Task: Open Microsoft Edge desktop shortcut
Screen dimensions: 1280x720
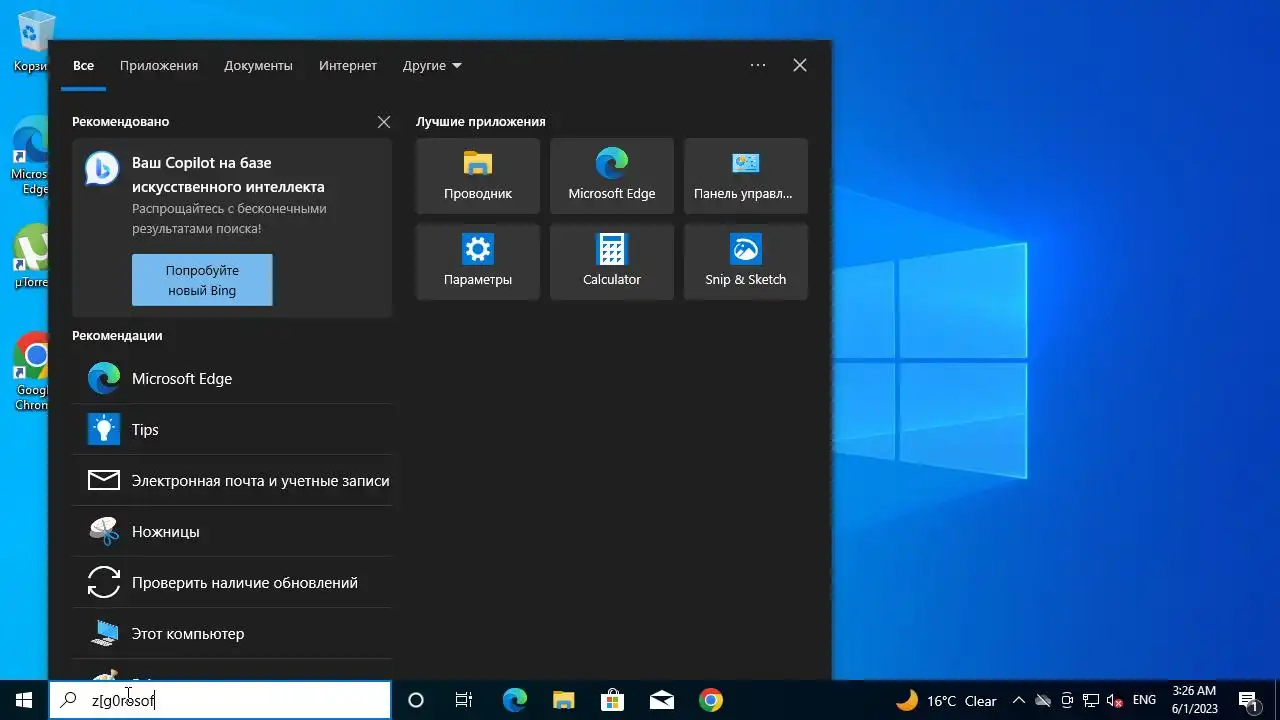Action: pyautogui.click(x=32, y=157)
